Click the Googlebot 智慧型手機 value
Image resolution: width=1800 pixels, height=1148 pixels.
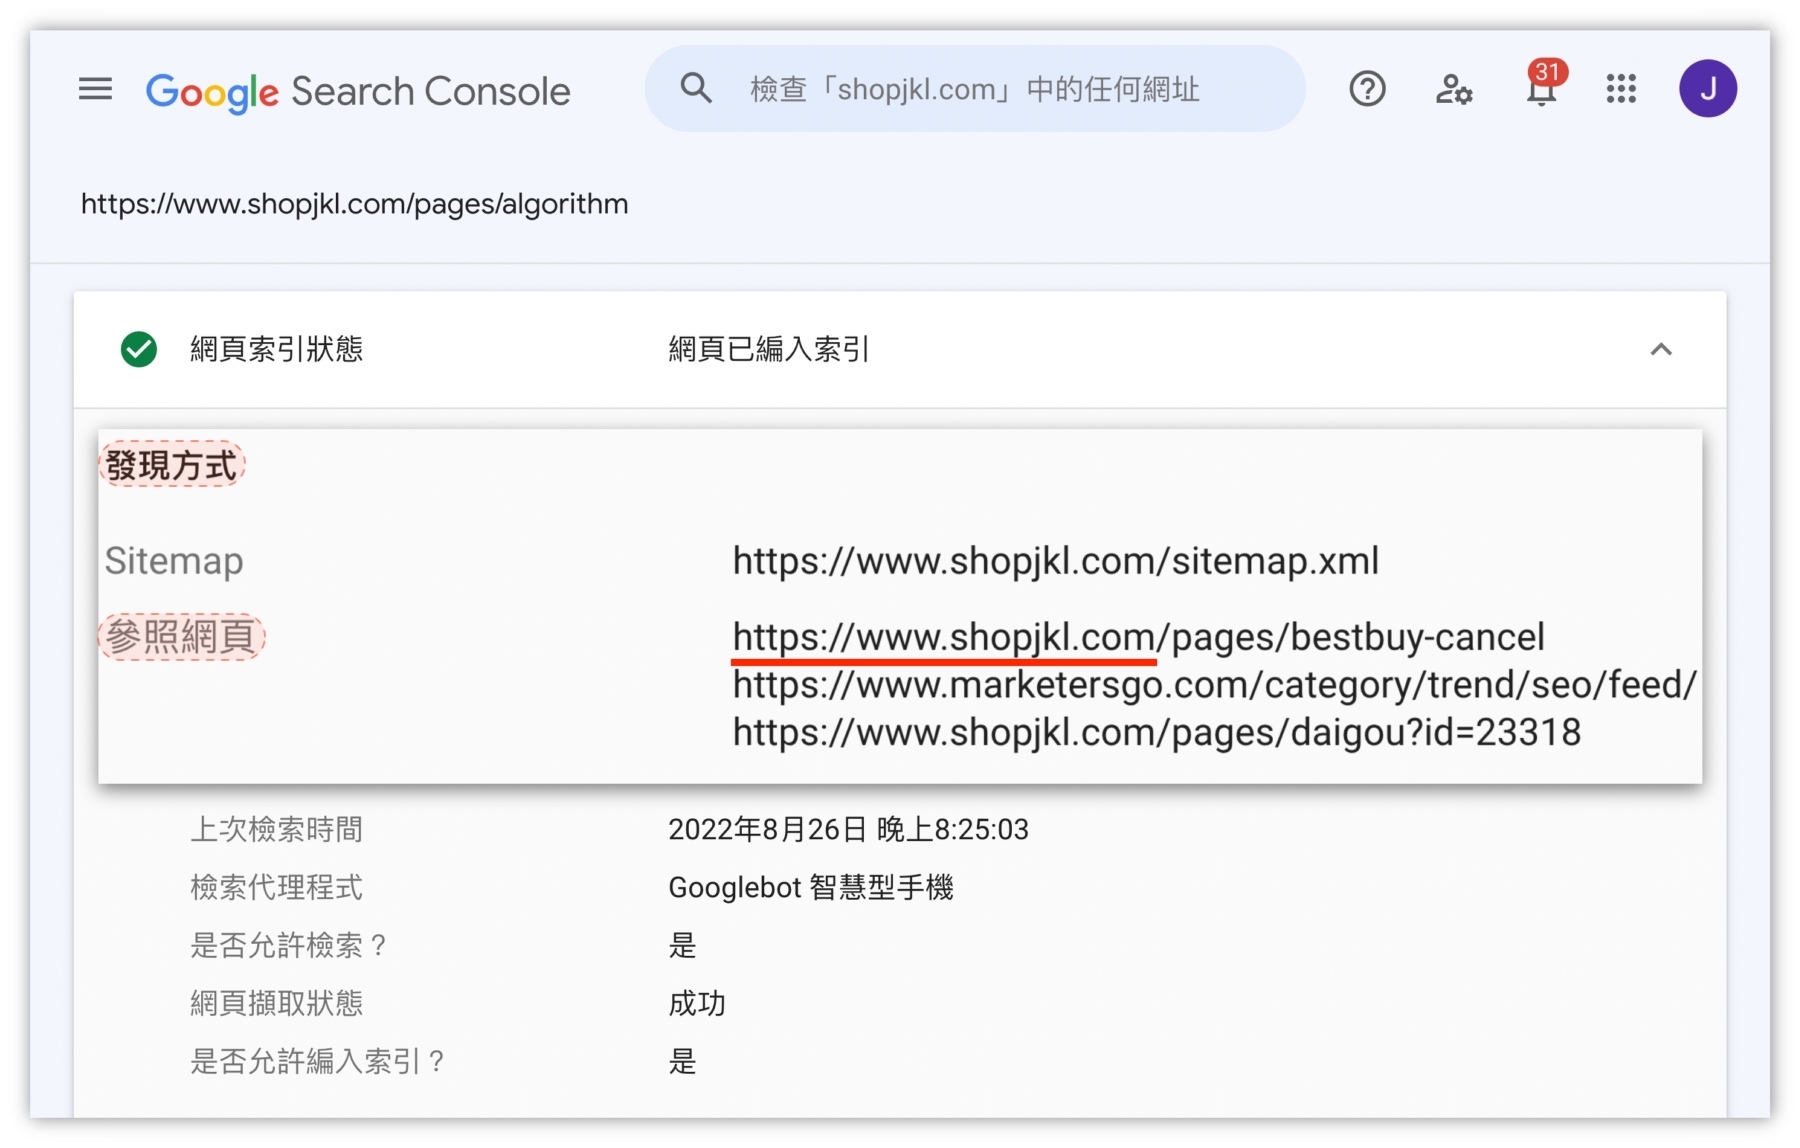coord(811,887)
